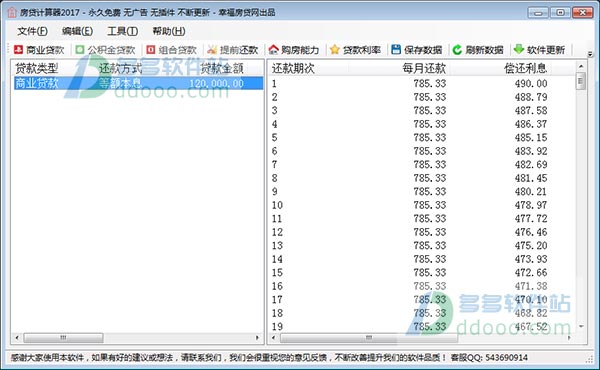The width and height of the screenshot is (600, 370).
Task: Click the 公积金贷款 toolbar icon
Action: (80, 50)
